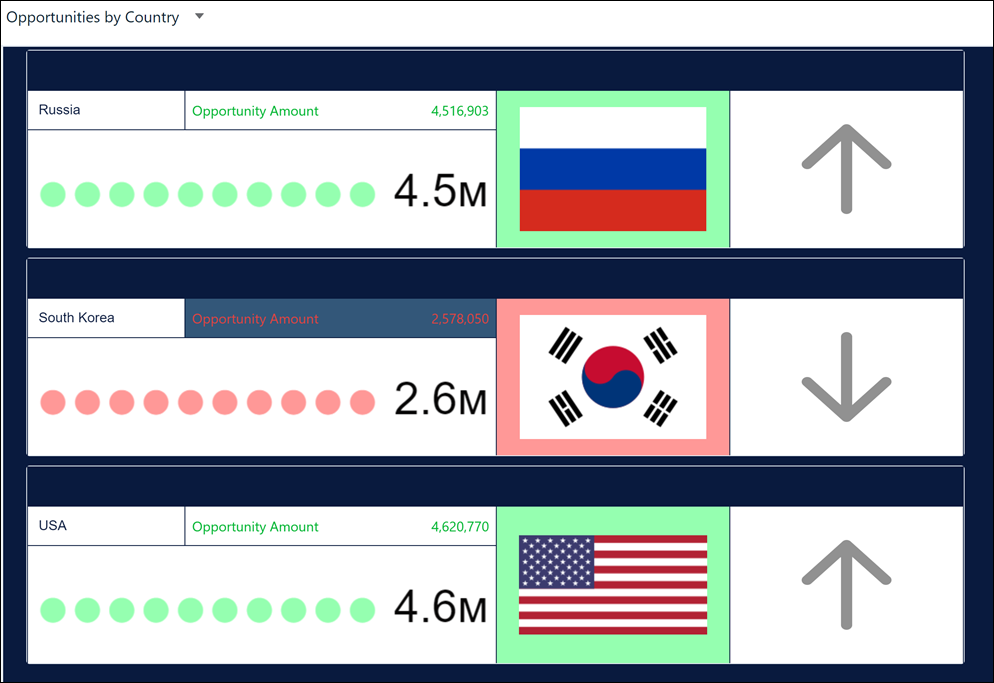Screen dimensions: 994x683
Task: Click the South Korea country label
Action: point(77,318)
